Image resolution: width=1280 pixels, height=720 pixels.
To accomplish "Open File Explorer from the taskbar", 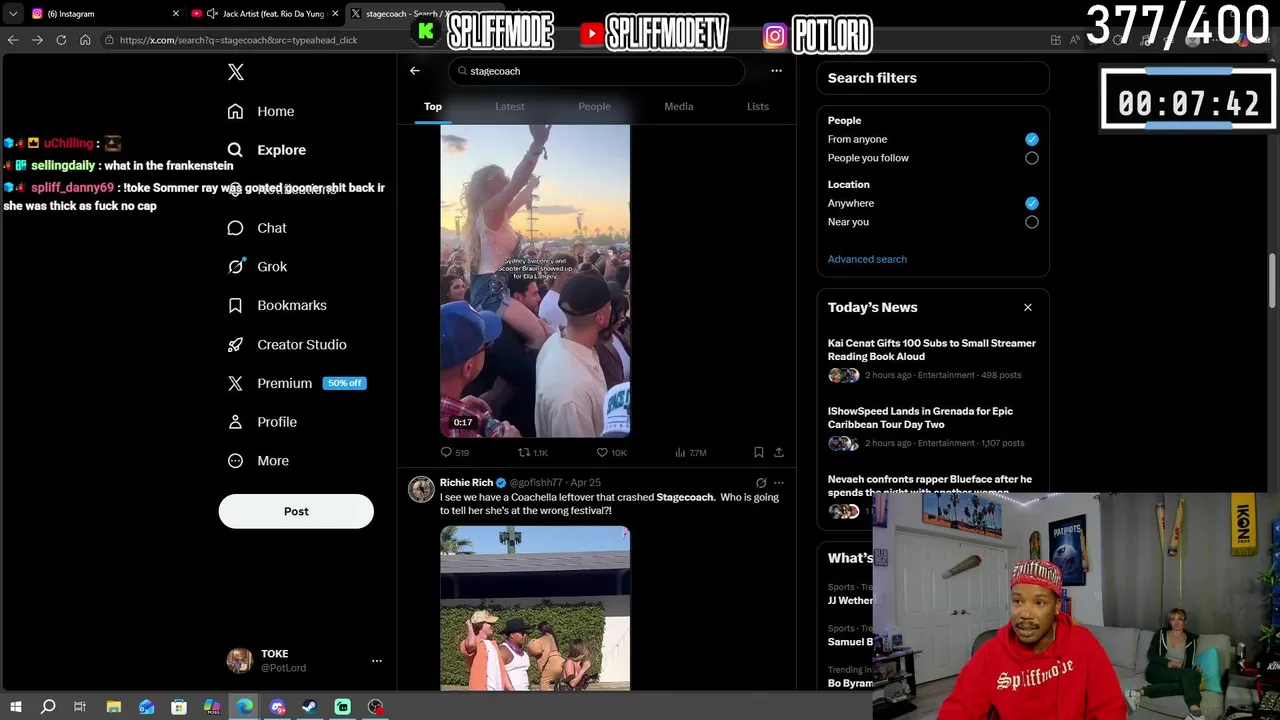I will click(114, 707).
